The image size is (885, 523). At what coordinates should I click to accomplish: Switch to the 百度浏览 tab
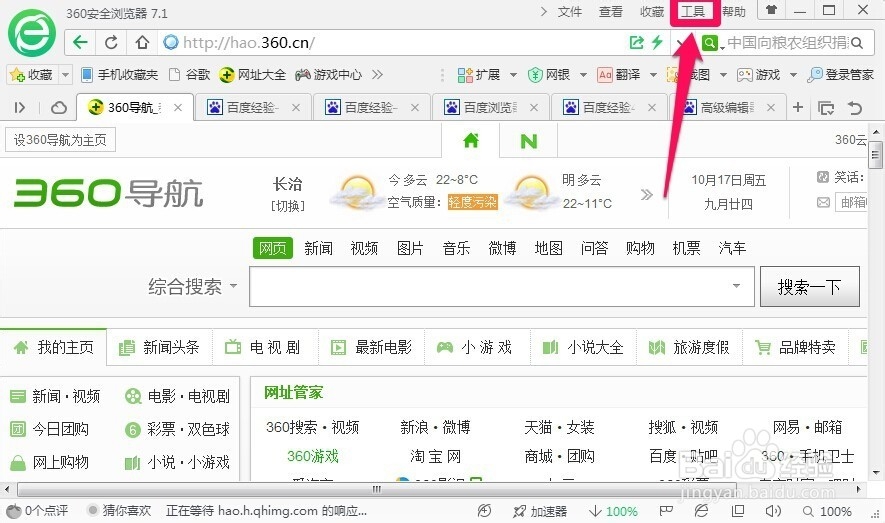490,107
